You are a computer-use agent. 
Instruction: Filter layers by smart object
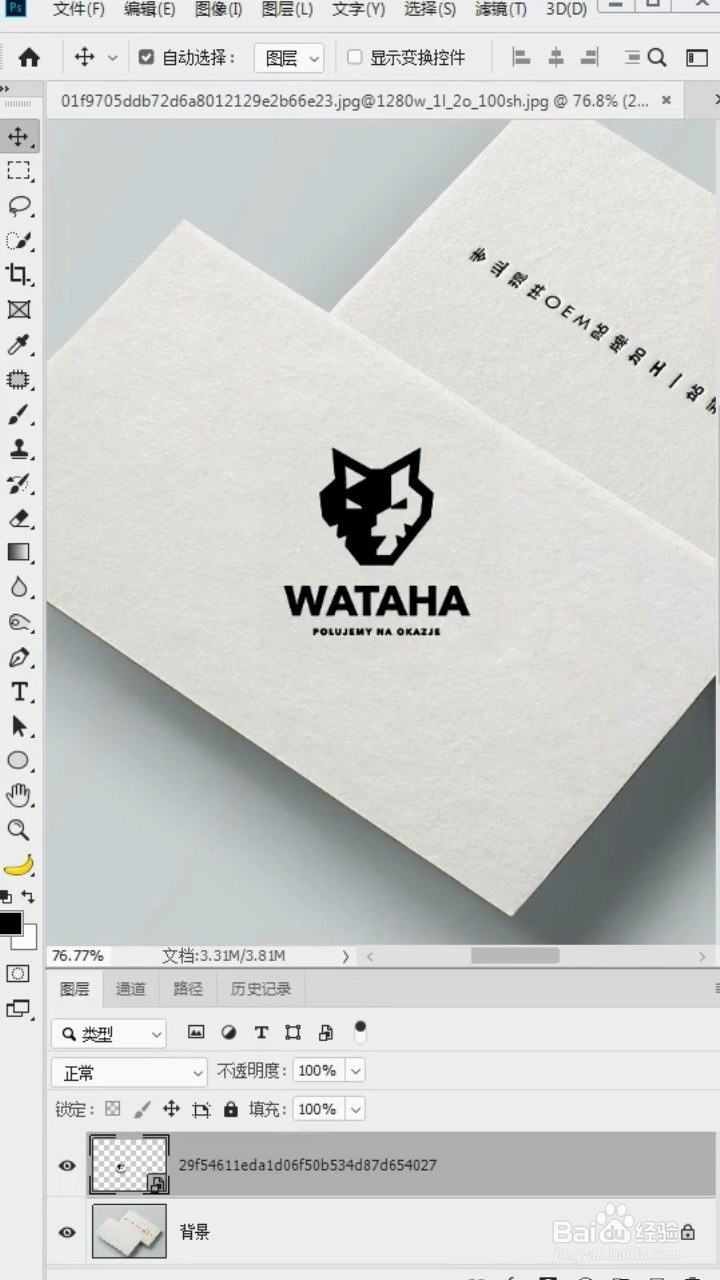pos(326,1033)
